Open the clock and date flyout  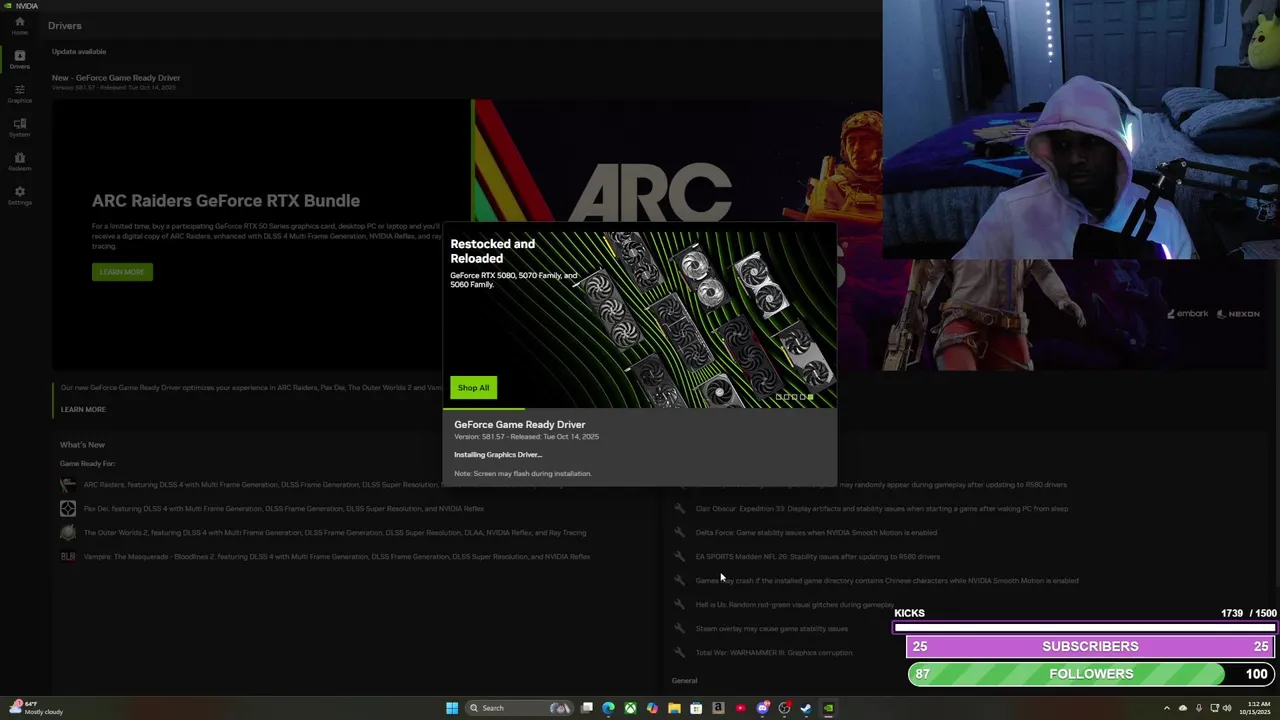[x=1255, y=708]
